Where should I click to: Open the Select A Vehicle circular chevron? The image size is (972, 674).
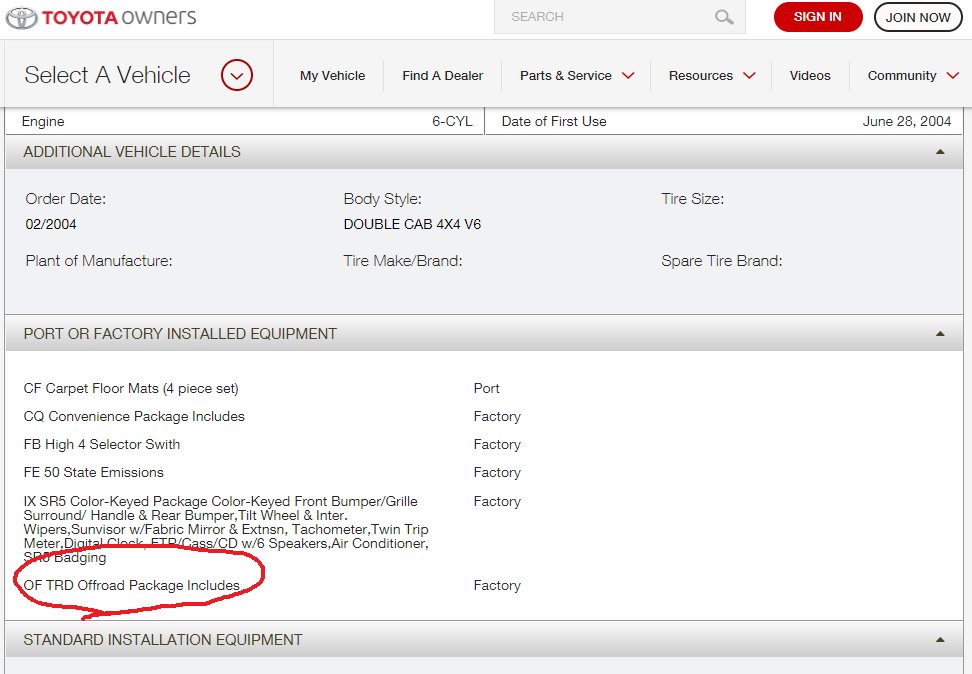(237, 75)
